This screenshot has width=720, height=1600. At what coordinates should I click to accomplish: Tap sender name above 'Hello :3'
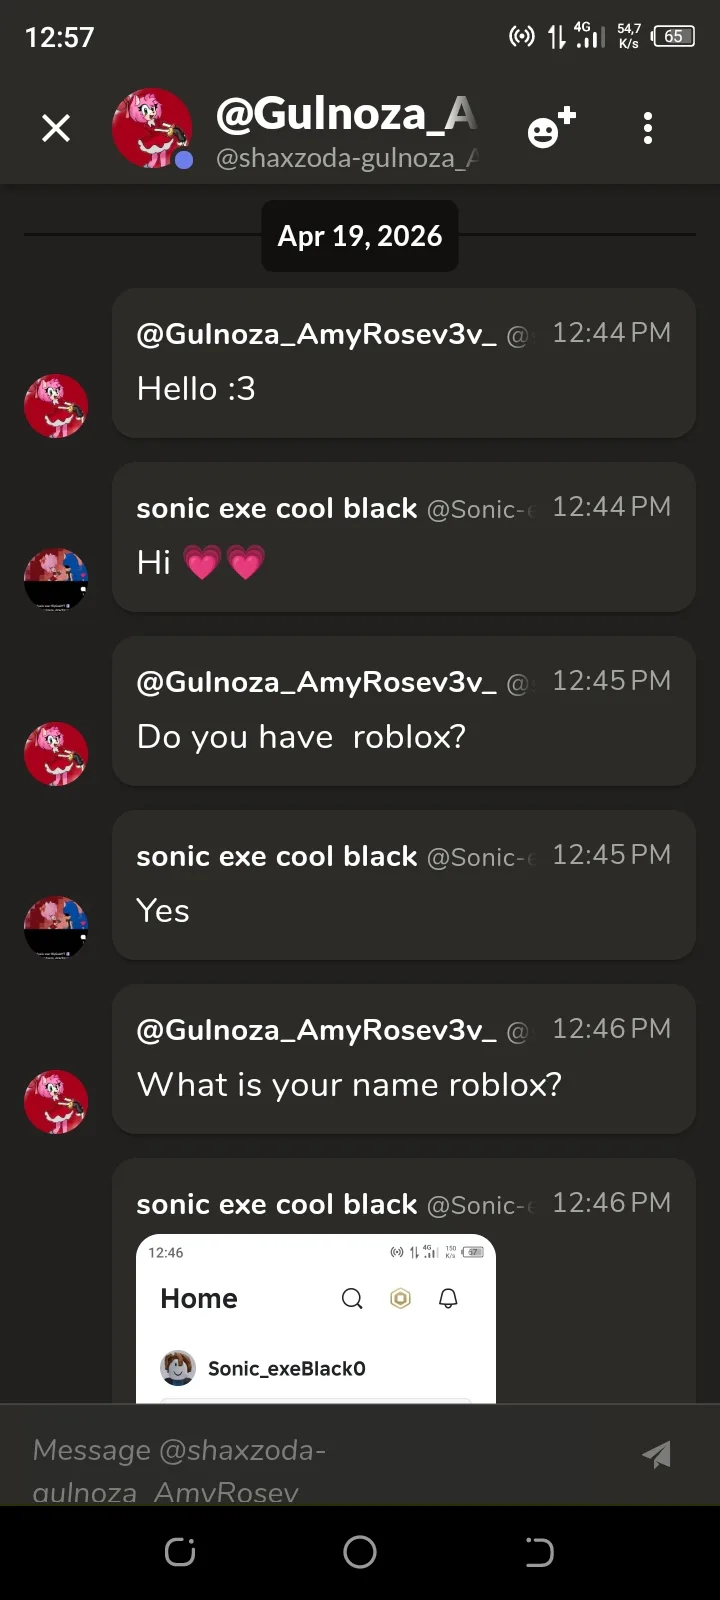316,334
